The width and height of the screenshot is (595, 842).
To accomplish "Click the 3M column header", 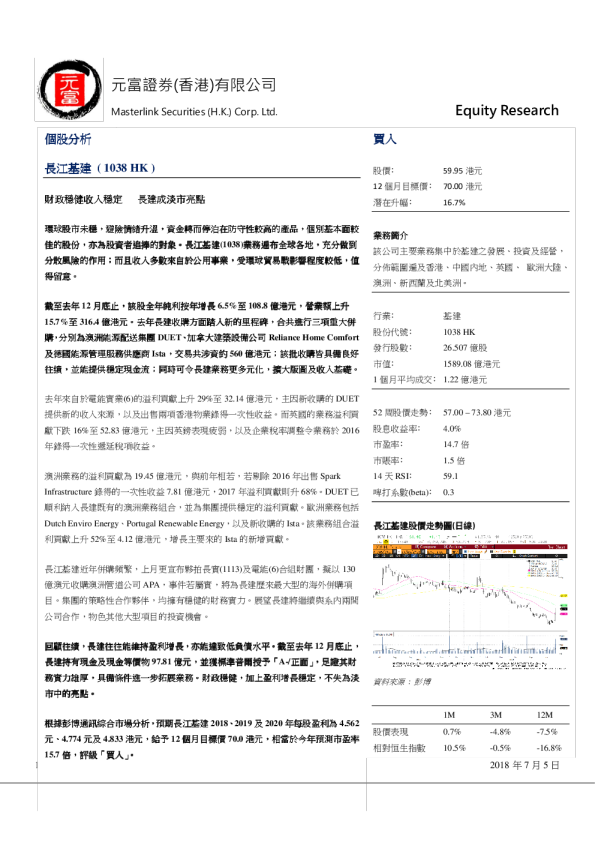I will [496, 715].
